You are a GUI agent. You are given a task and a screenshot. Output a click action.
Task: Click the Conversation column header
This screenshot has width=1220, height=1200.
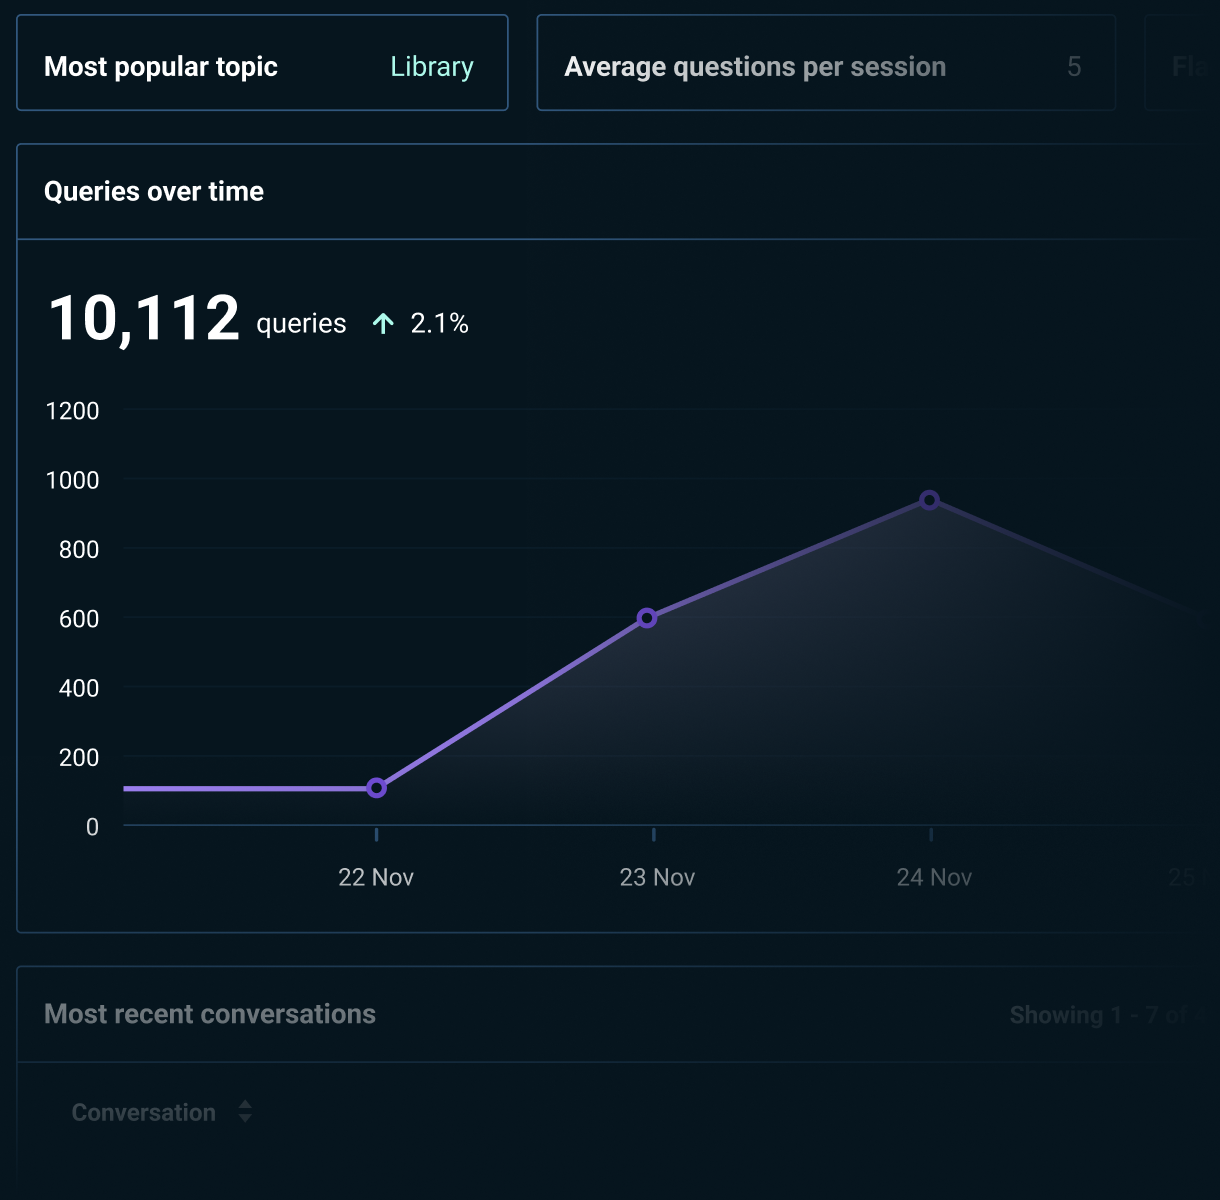tap(144, 1112)
